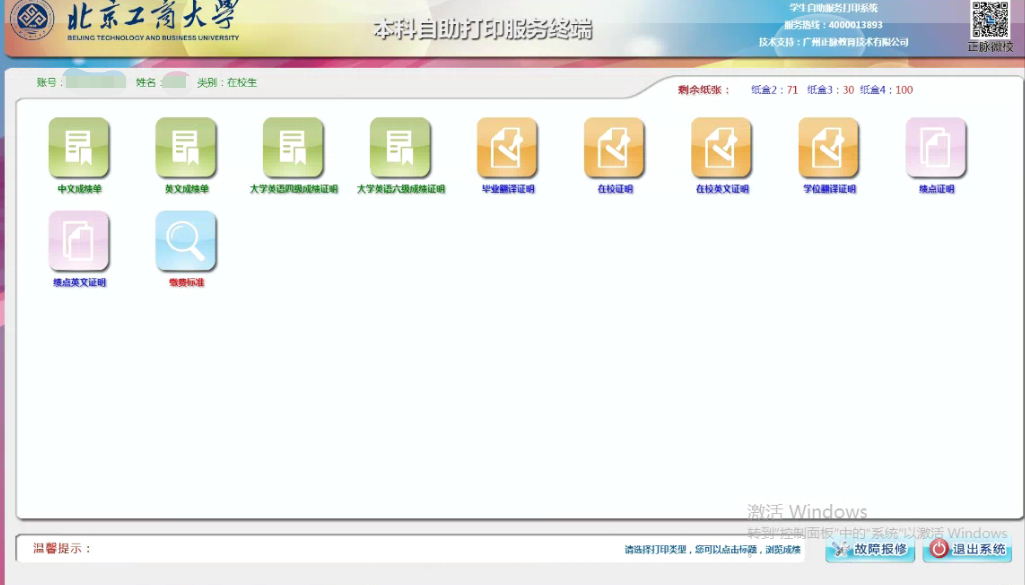
Task: Click the 缴费标准 magnifier icon
Action: click(x=186, y=241)
